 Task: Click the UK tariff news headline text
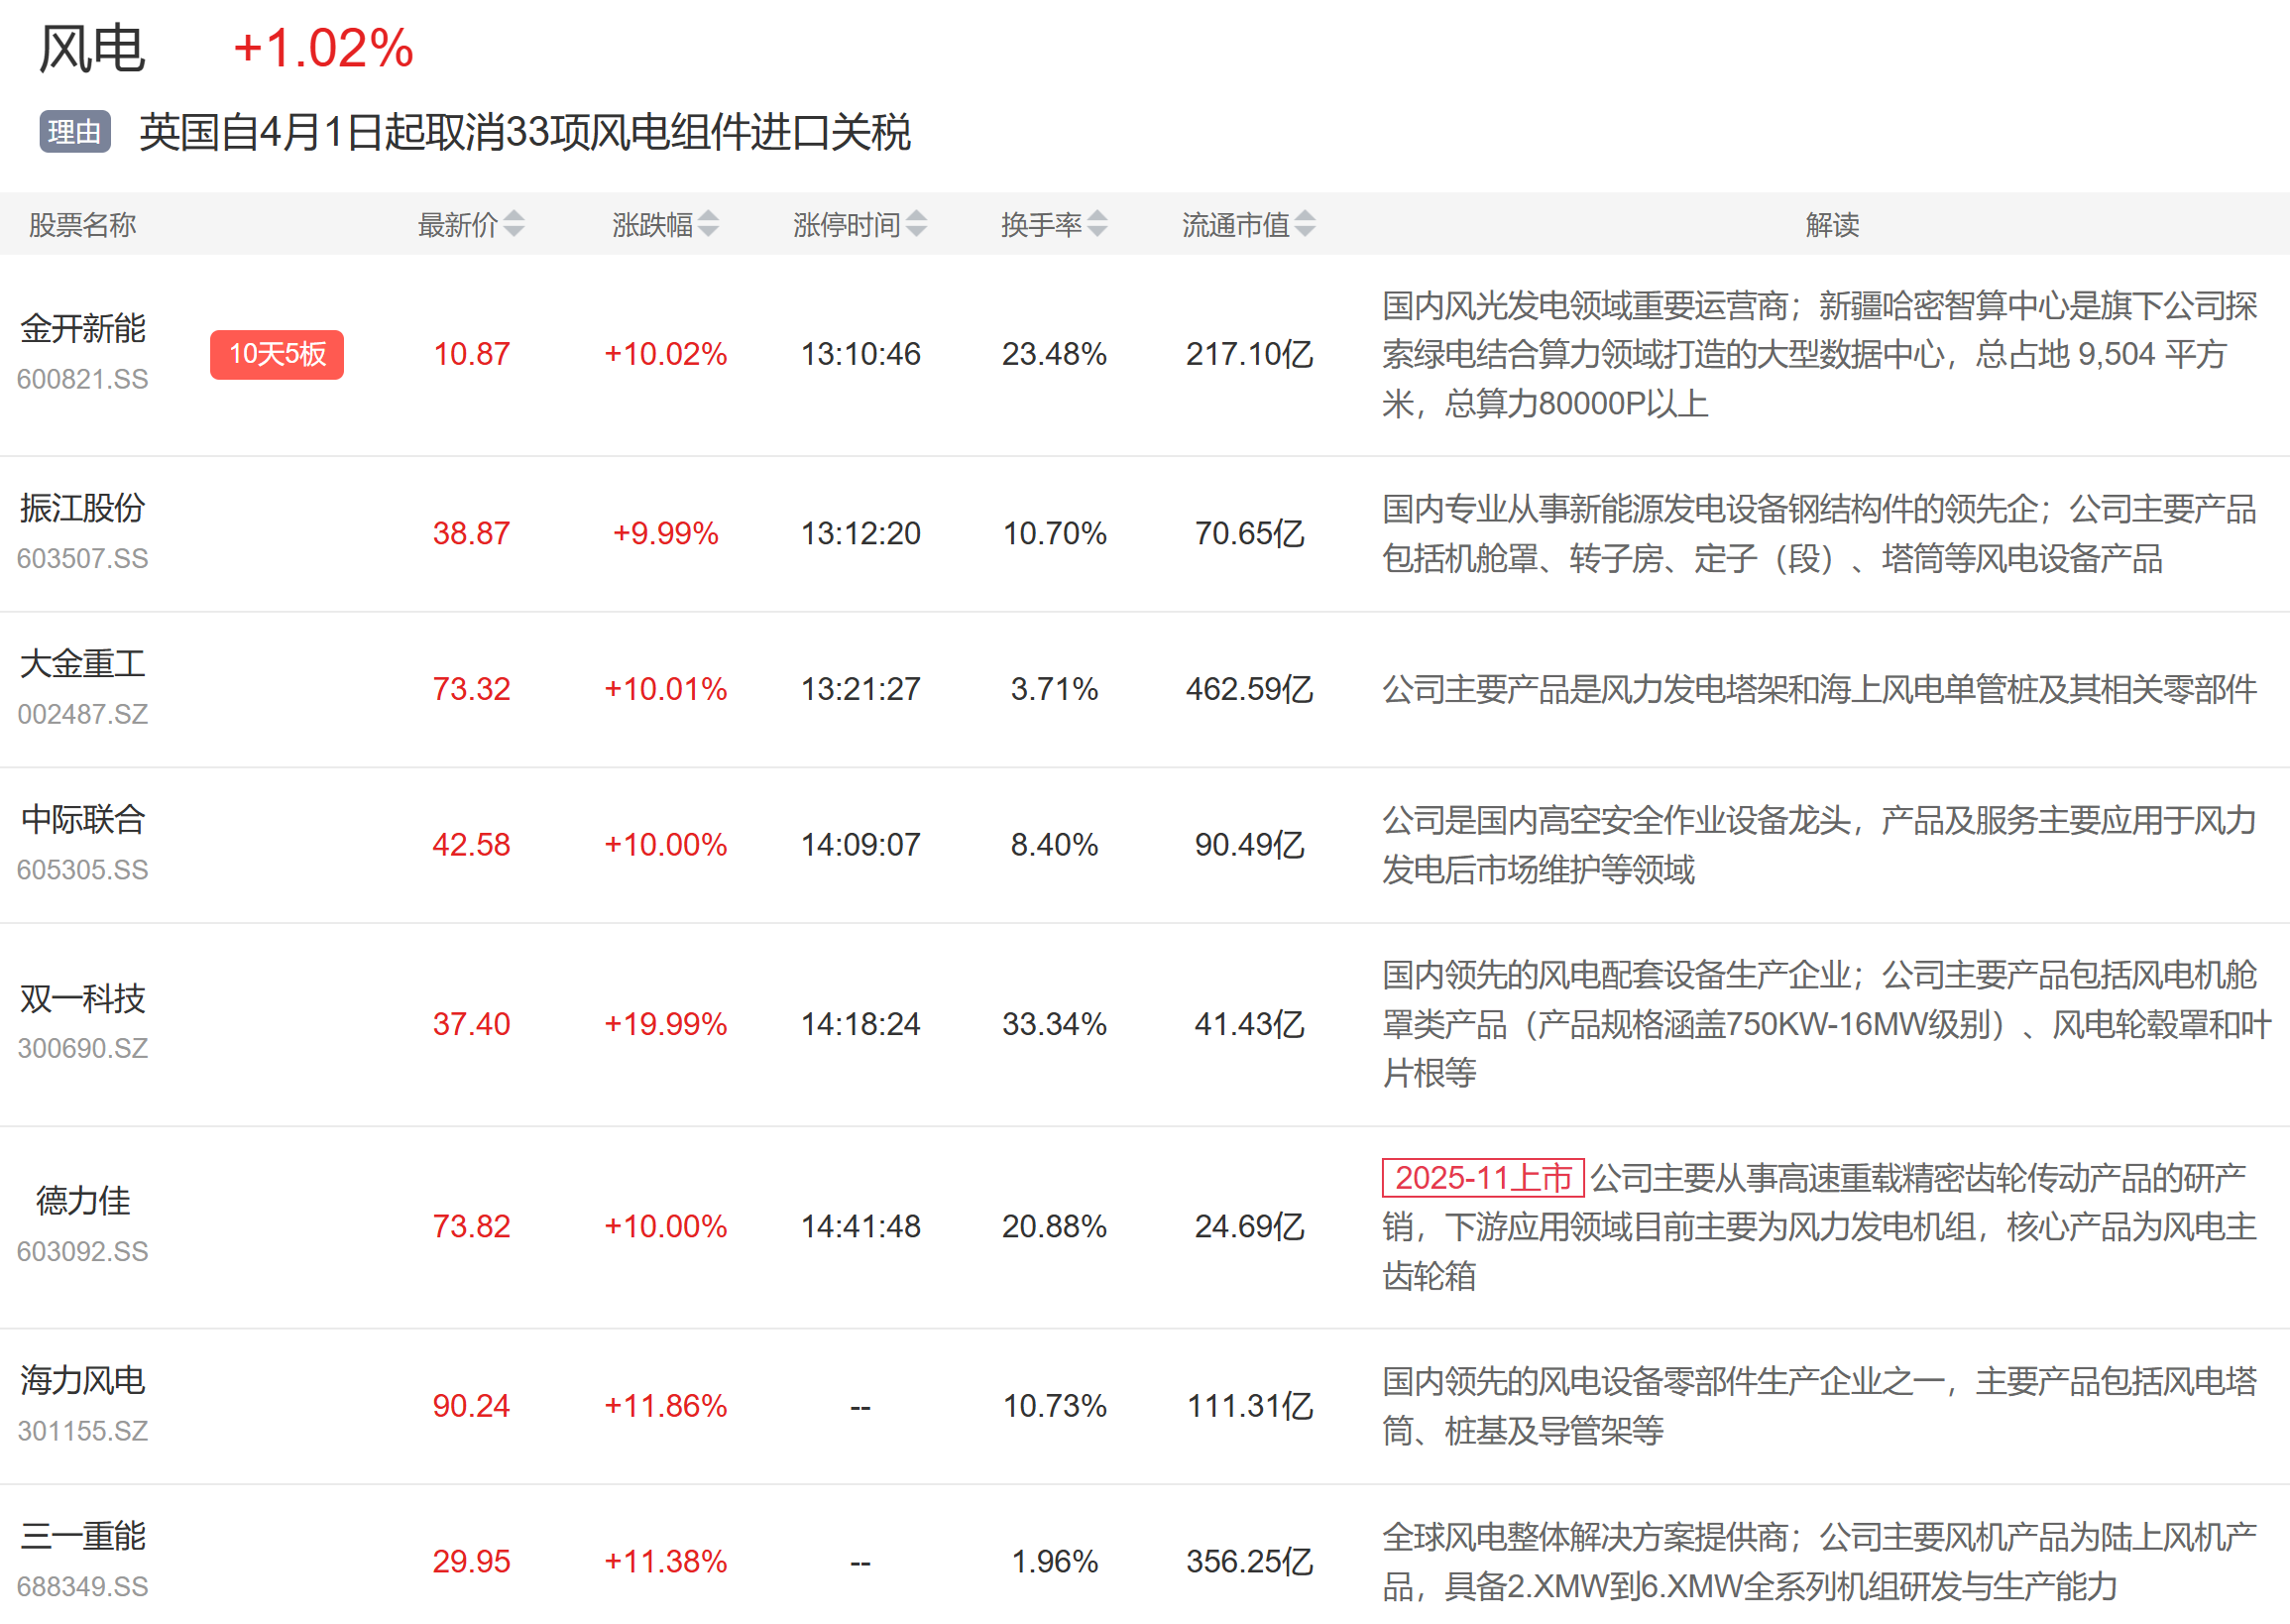[524, 133]
